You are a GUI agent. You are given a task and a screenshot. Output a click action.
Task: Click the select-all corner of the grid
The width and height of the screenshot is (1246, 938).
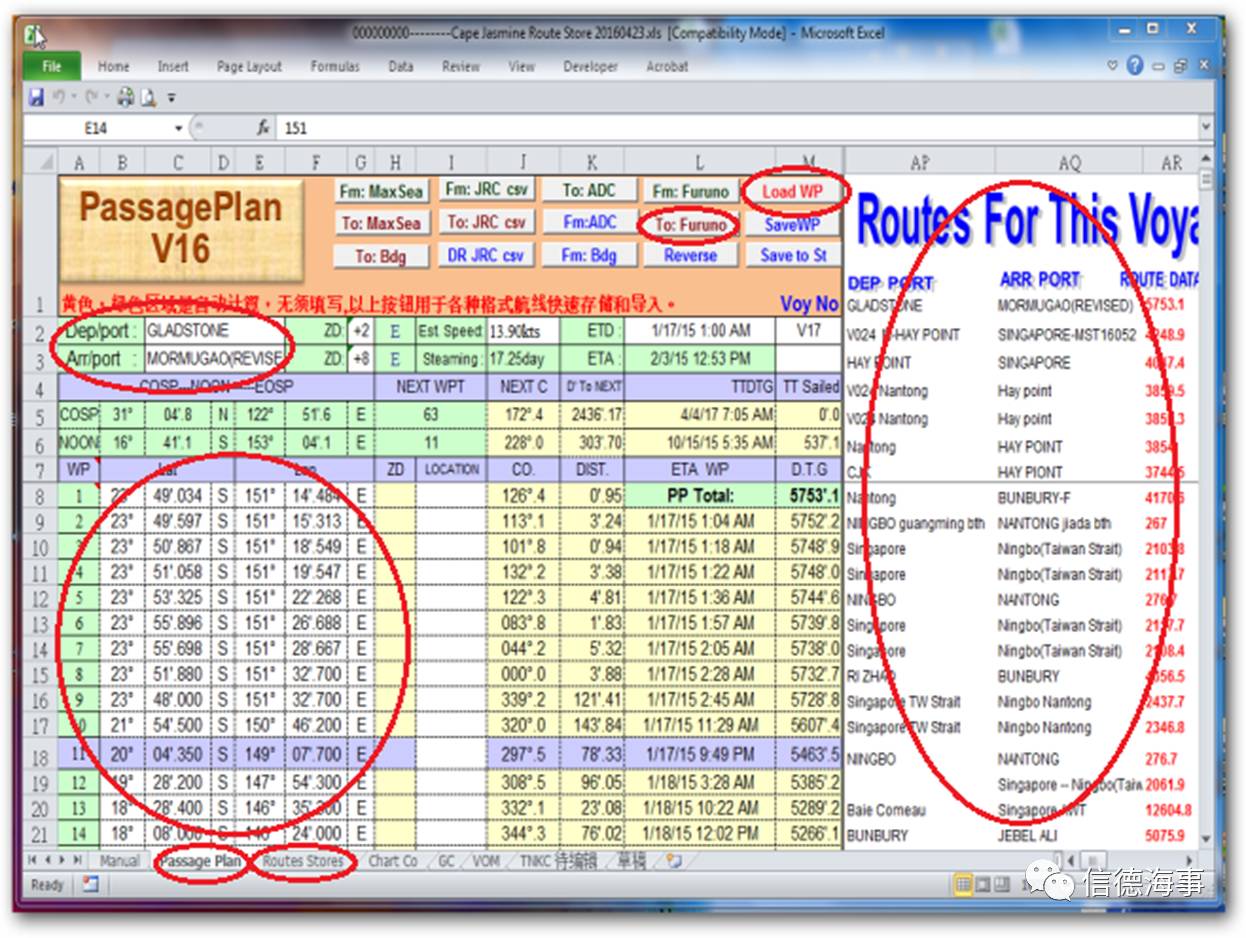[x=42, y=162]
